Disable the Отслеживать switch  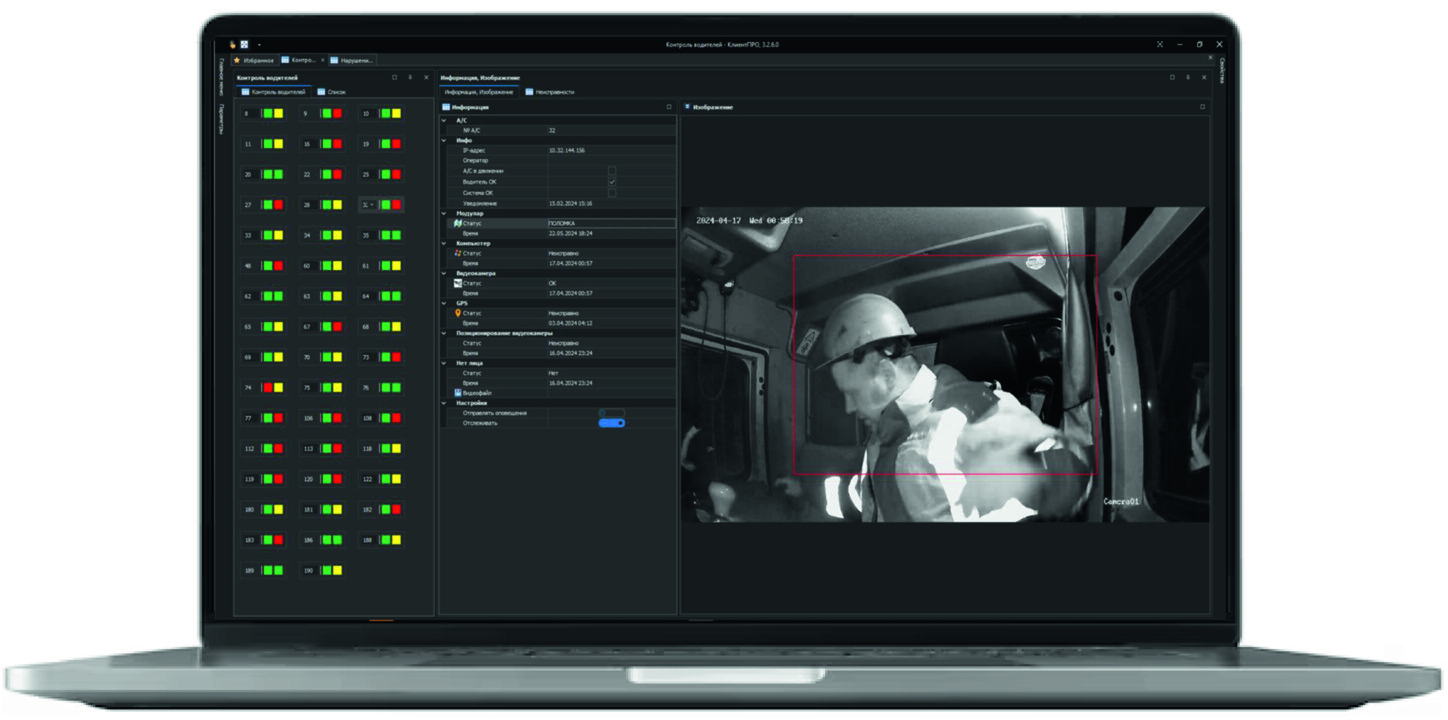click(611, 423)
